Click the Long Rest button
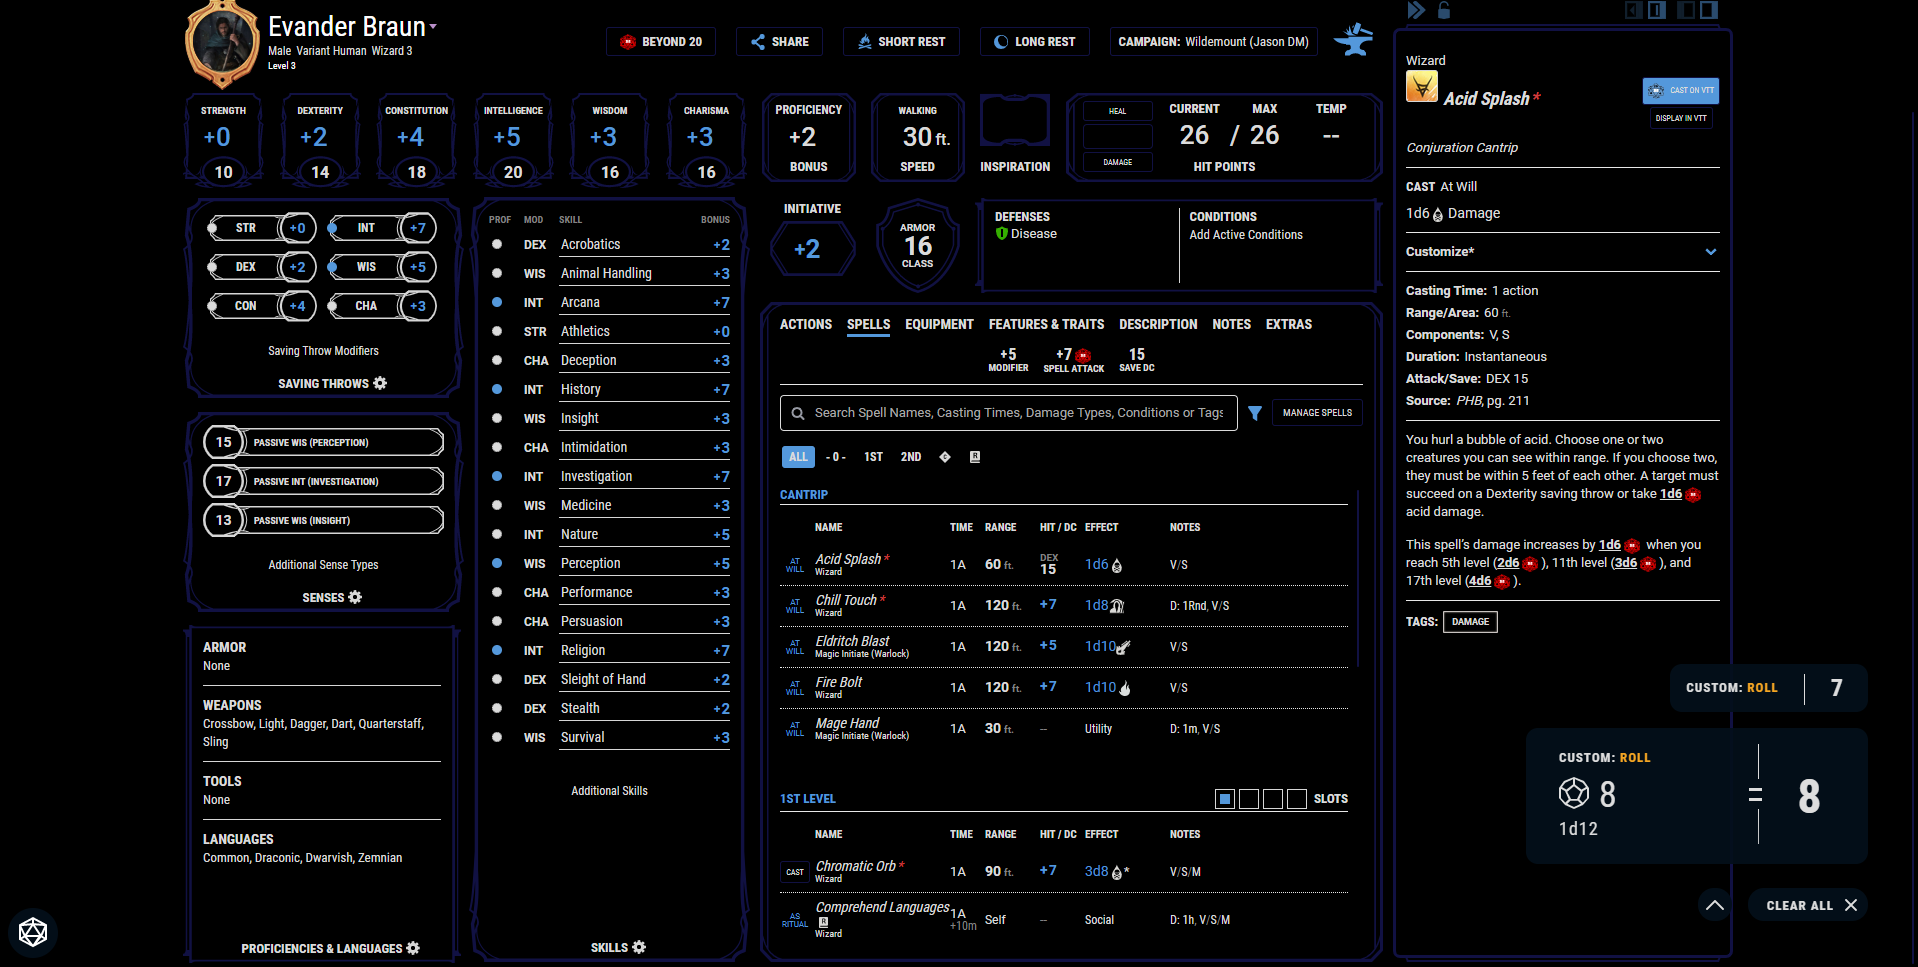The image size is (1918, 967). pos(1035,42)
